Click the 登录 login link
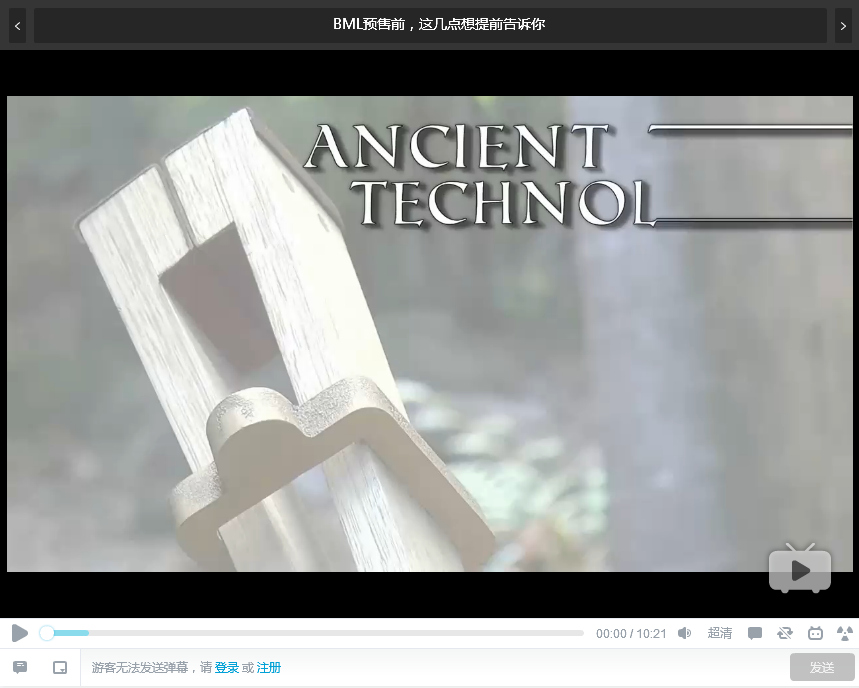The height and width of the screenshot is (688, 859). 226,668
